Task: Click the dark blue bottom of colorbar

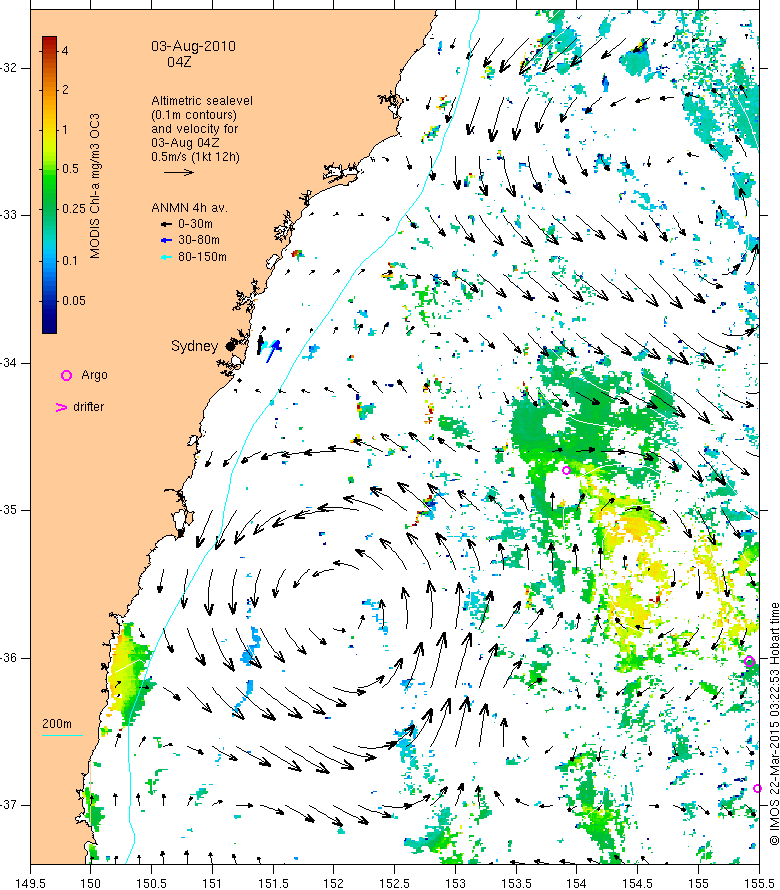Action: 49,326
